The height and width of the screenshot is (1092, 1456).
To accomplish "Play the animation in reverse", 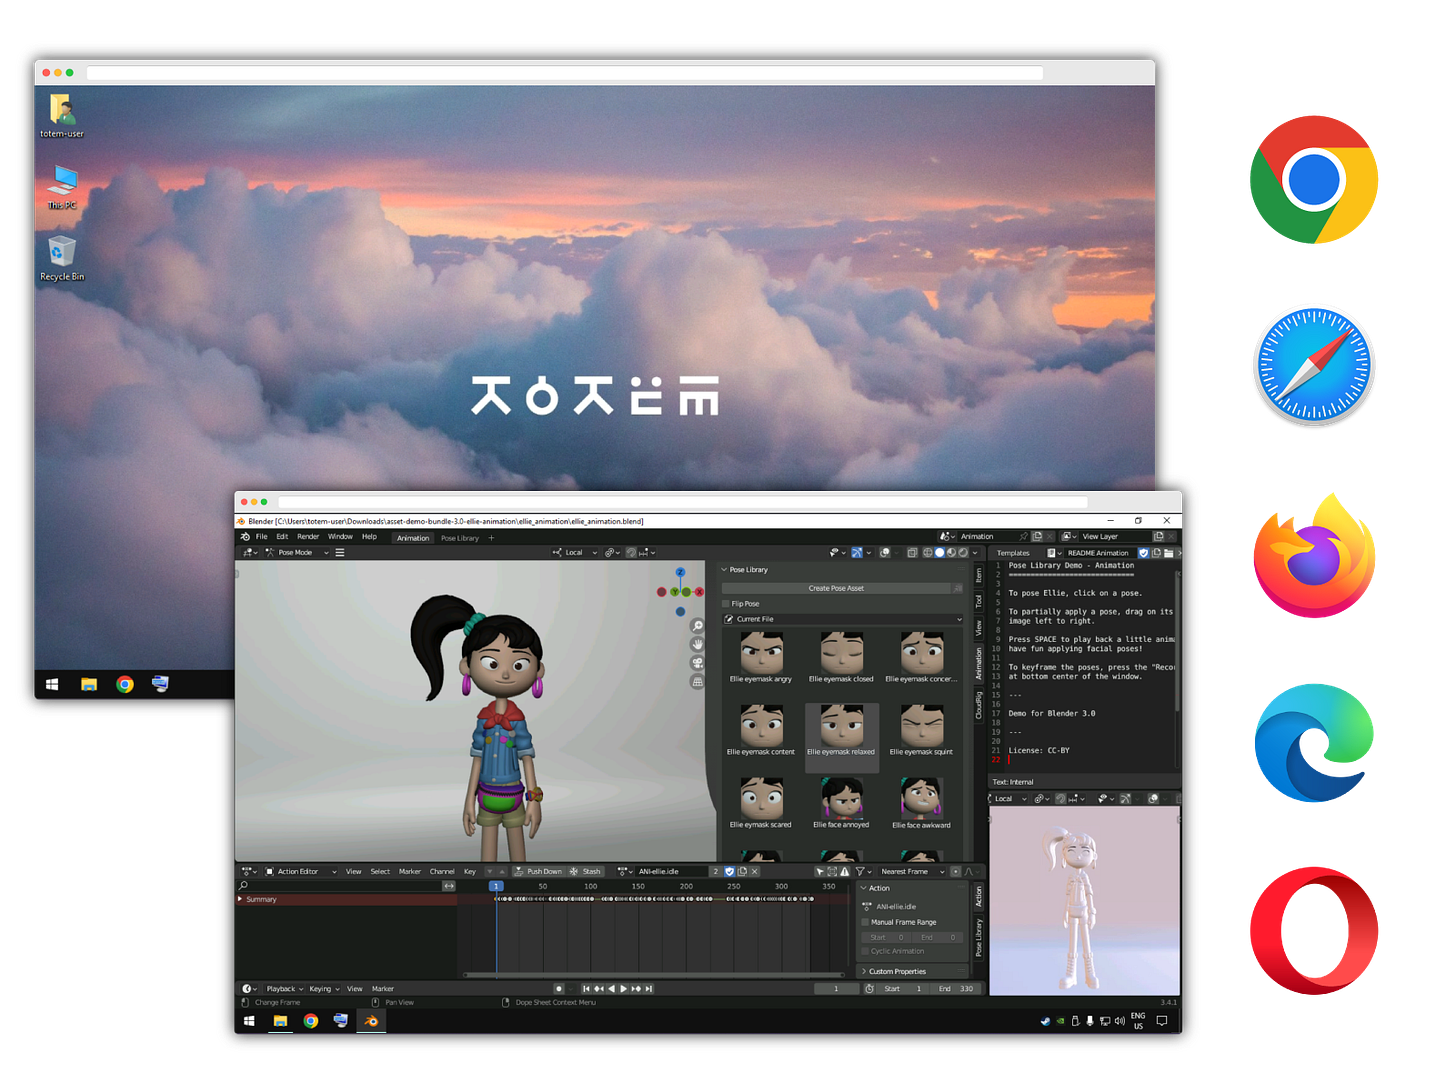I will [611, 989].
